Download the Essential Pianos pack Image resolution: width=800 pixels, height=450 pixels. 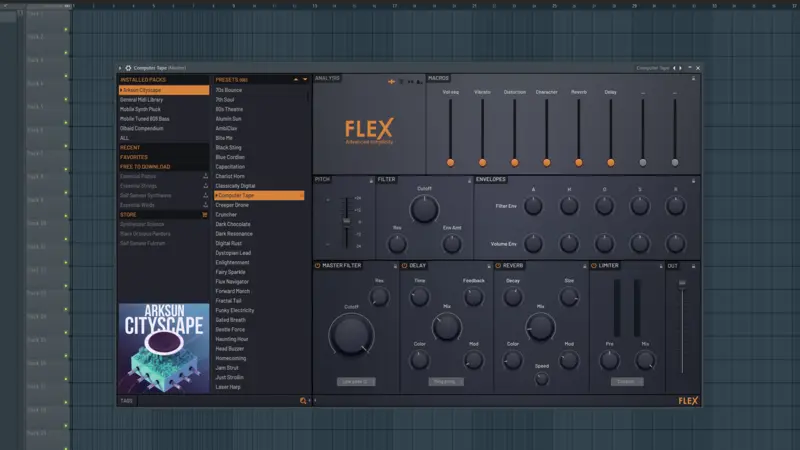click(x=206, y=177)
